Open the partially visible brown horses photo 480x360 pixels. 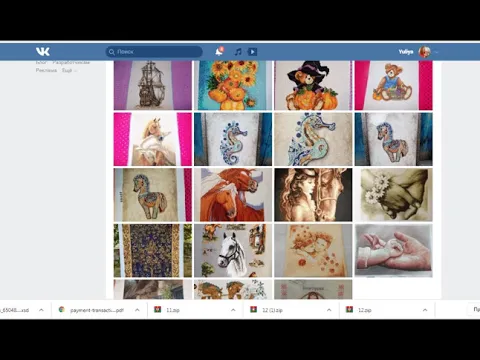[233, 289]
